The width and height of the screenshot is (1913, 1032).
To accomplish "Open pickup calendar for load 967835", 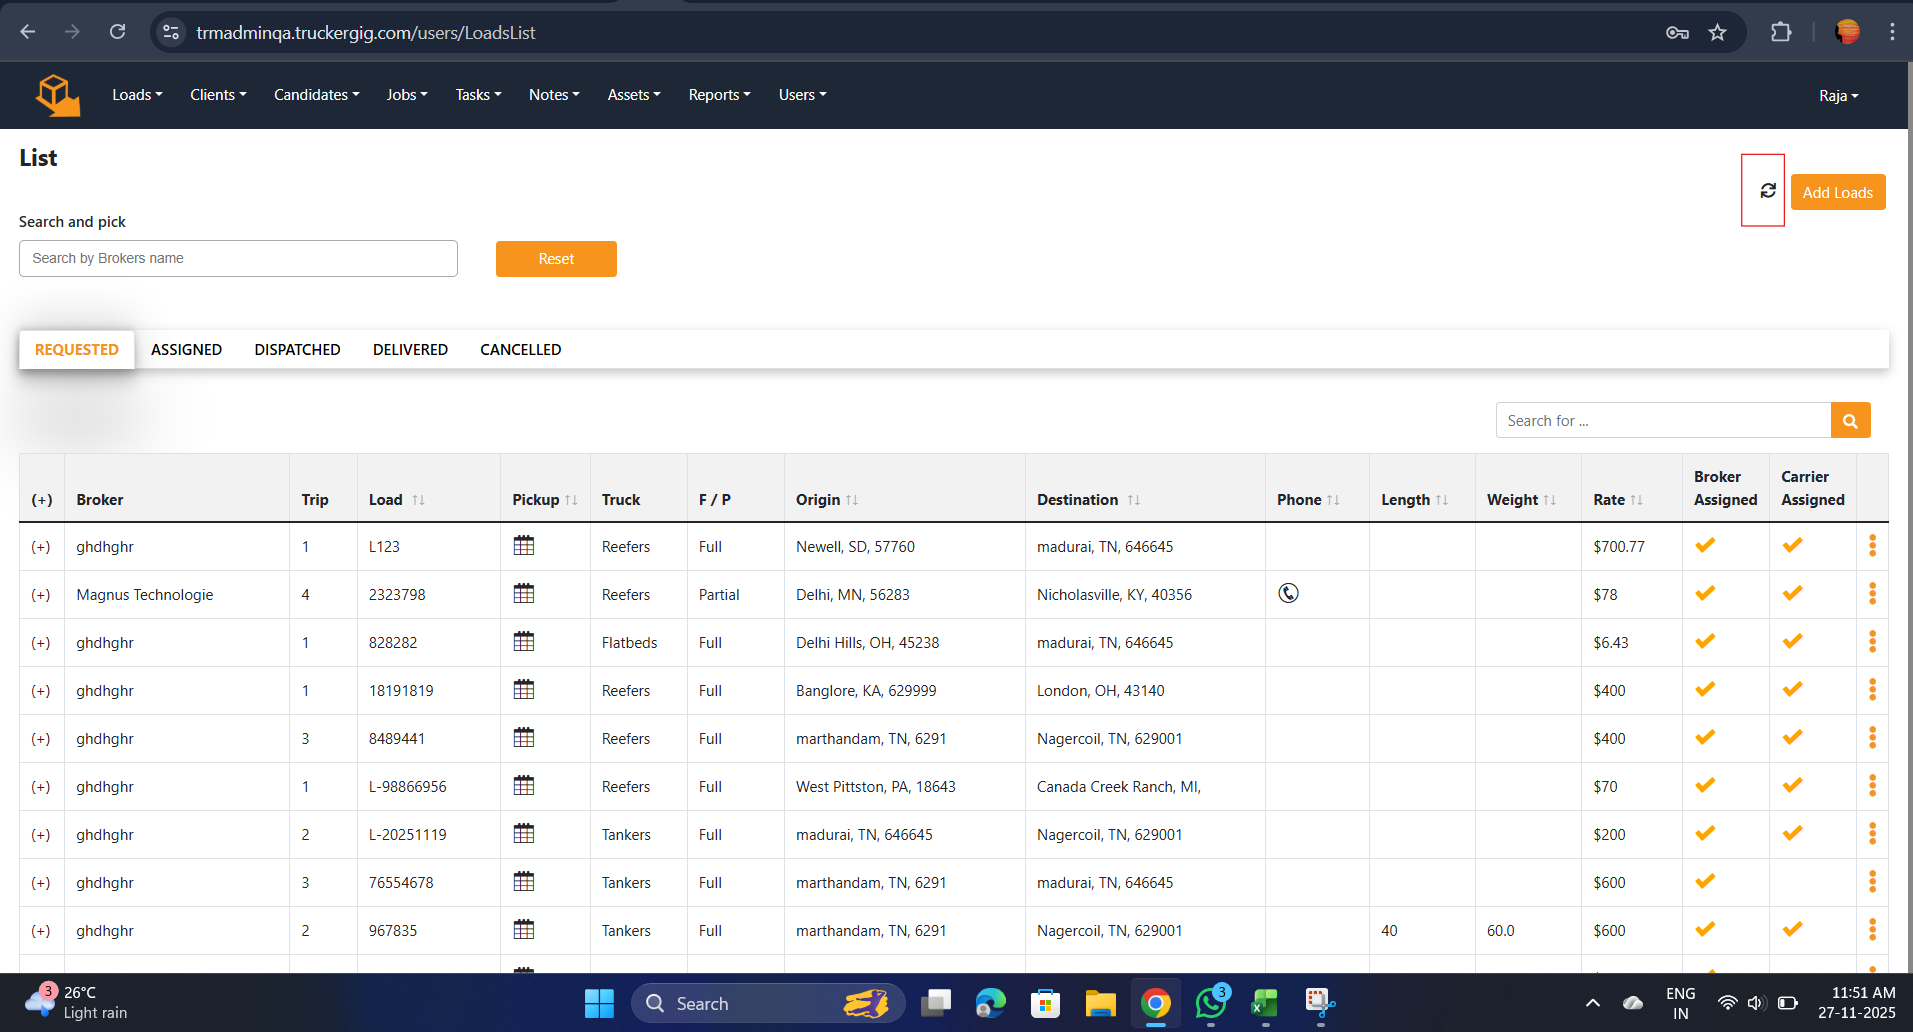I will pyautogui.click(x=524, y=930).
